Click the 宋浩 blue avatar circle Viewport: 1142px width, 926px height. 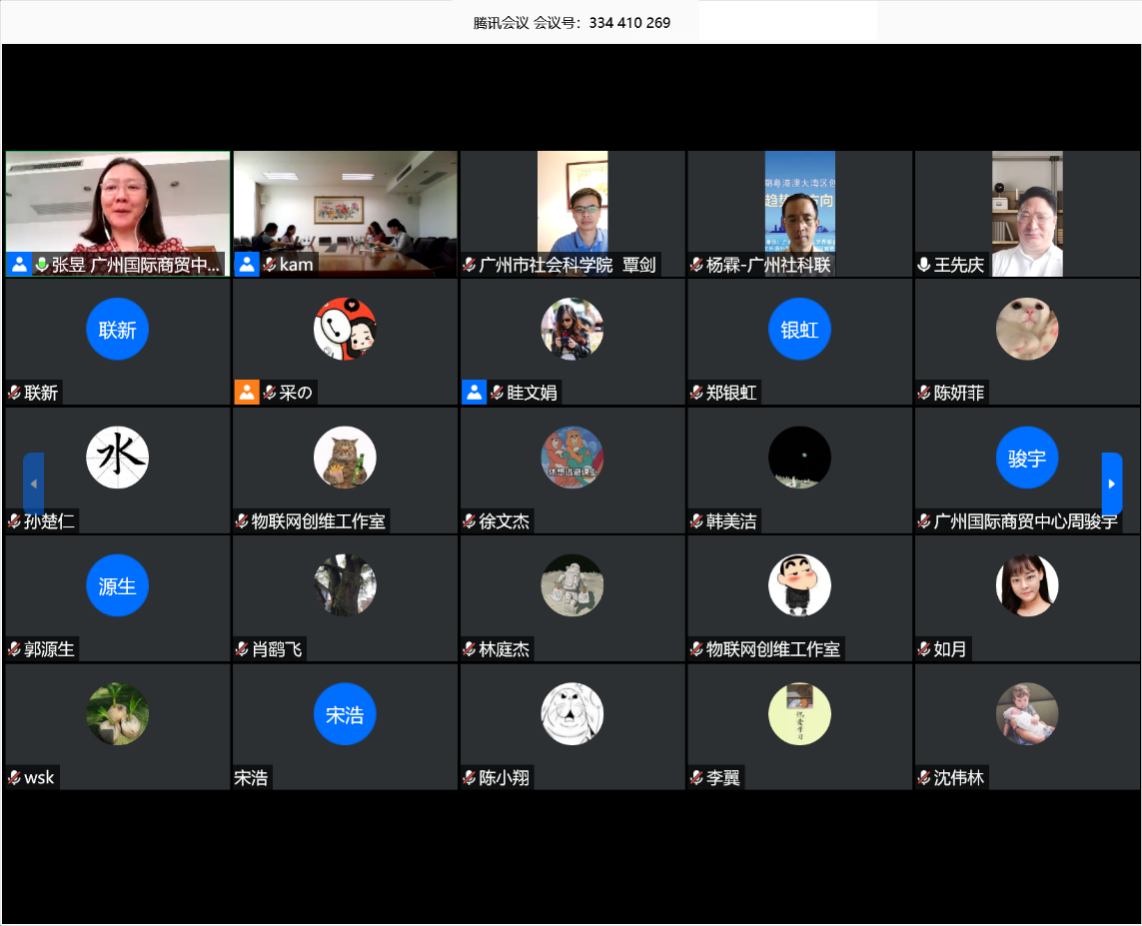344,713
